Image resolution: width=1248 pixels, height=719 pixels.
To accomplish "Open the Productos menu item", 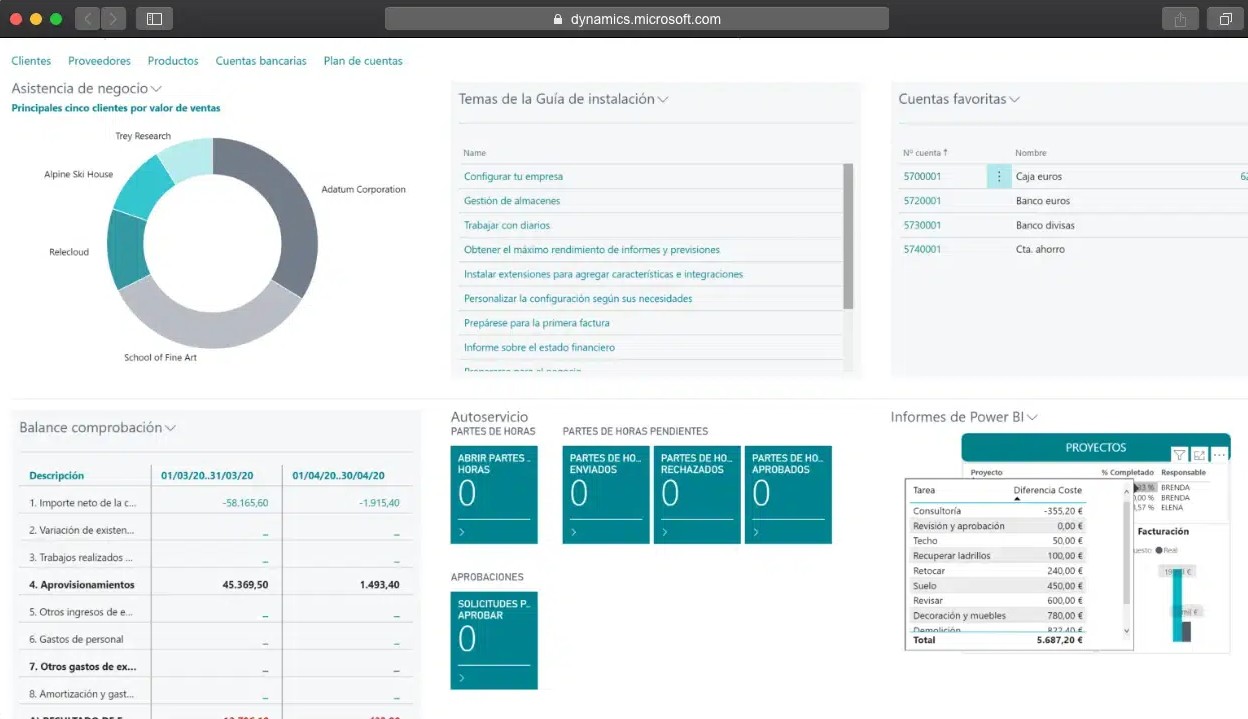I will tap(173, 61).
